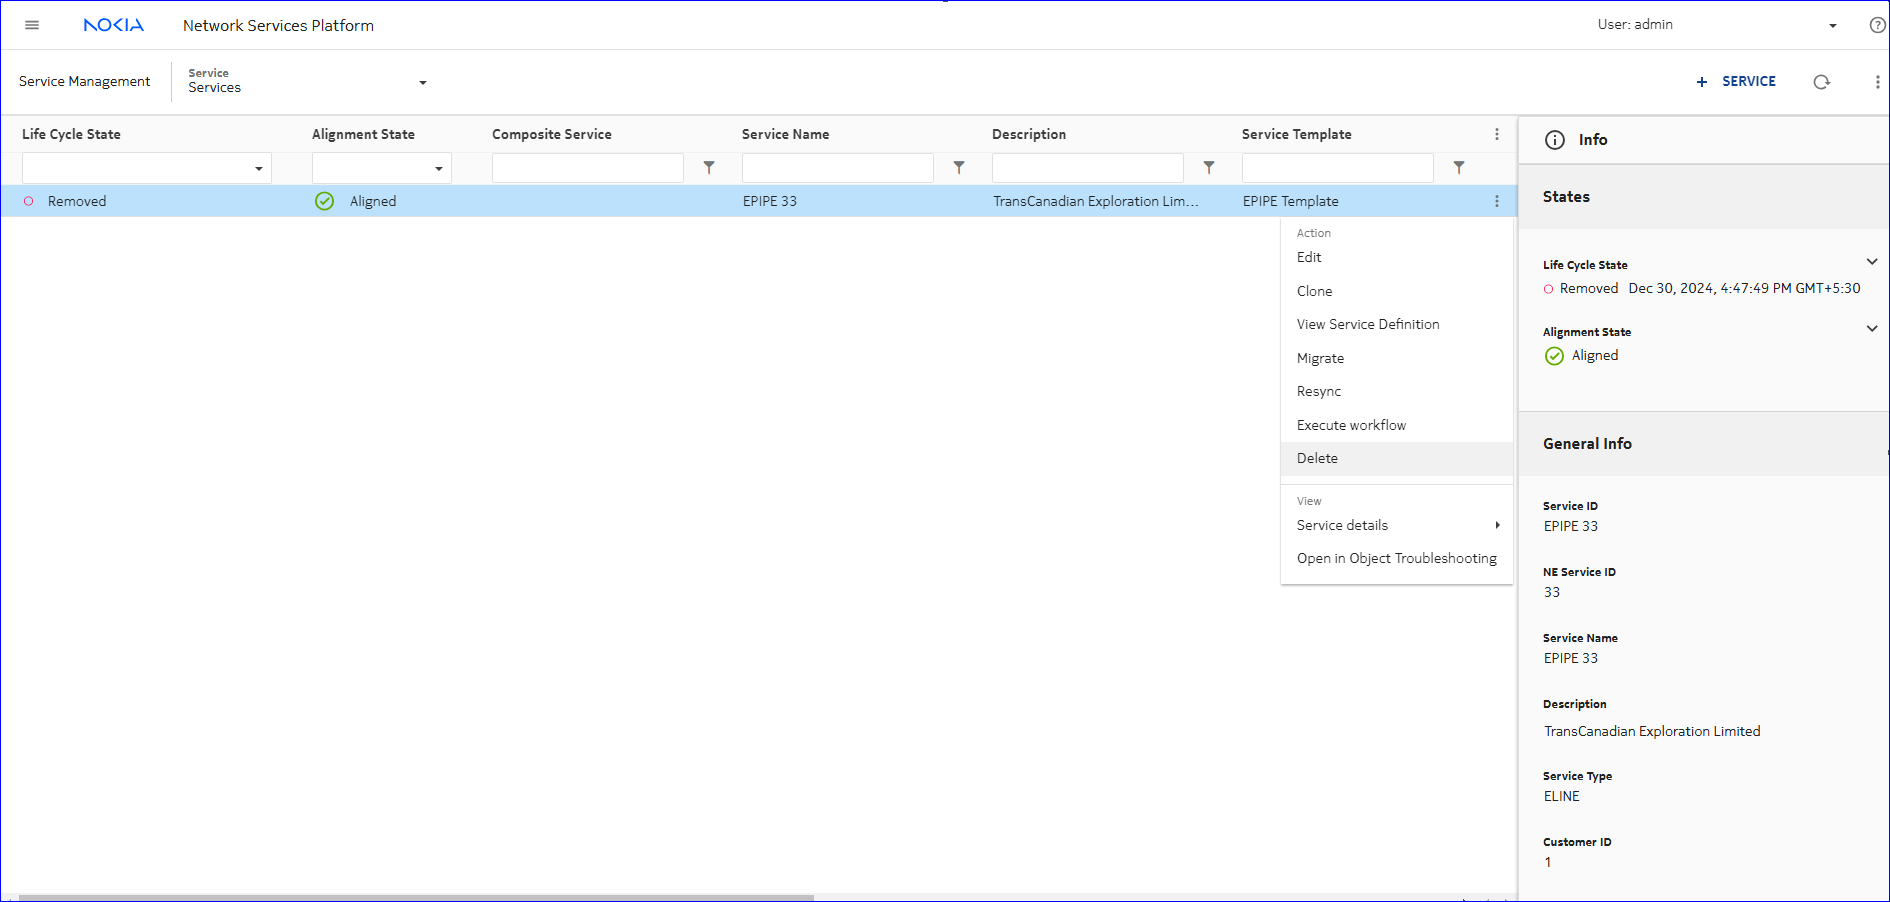This screenshot has height=902, width=1890.
Task: Click the Service Name filter icon
Action: pos(959,168)
